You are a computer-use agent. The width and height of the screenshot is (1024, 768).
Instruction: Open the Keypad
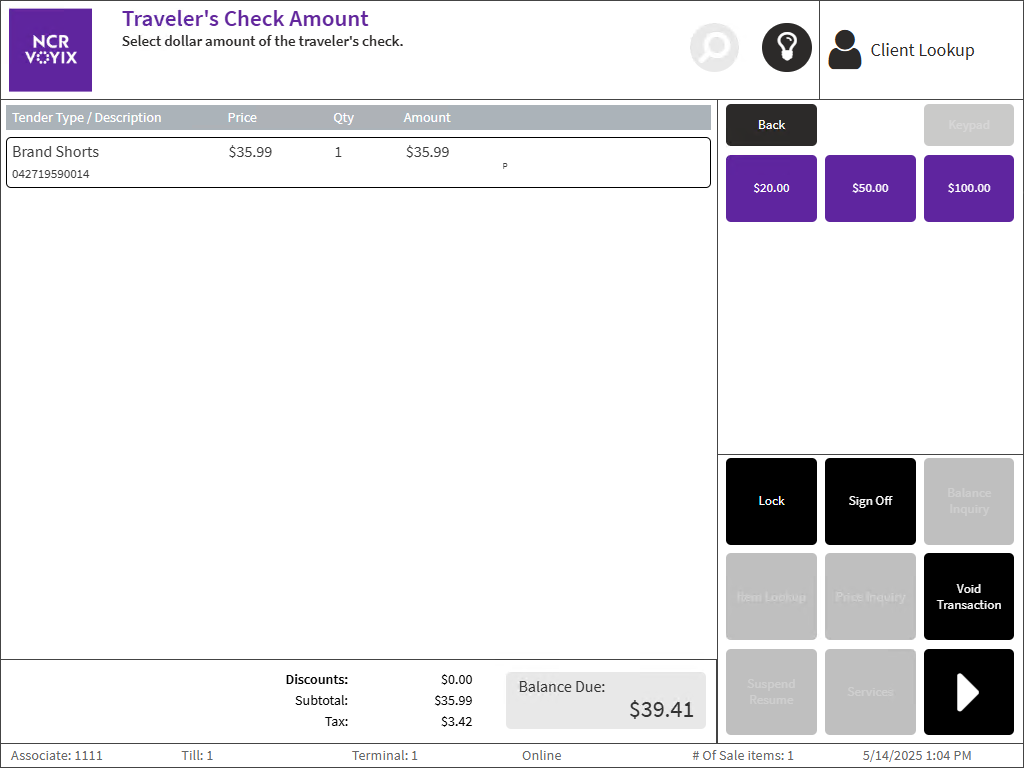(968, 125)
